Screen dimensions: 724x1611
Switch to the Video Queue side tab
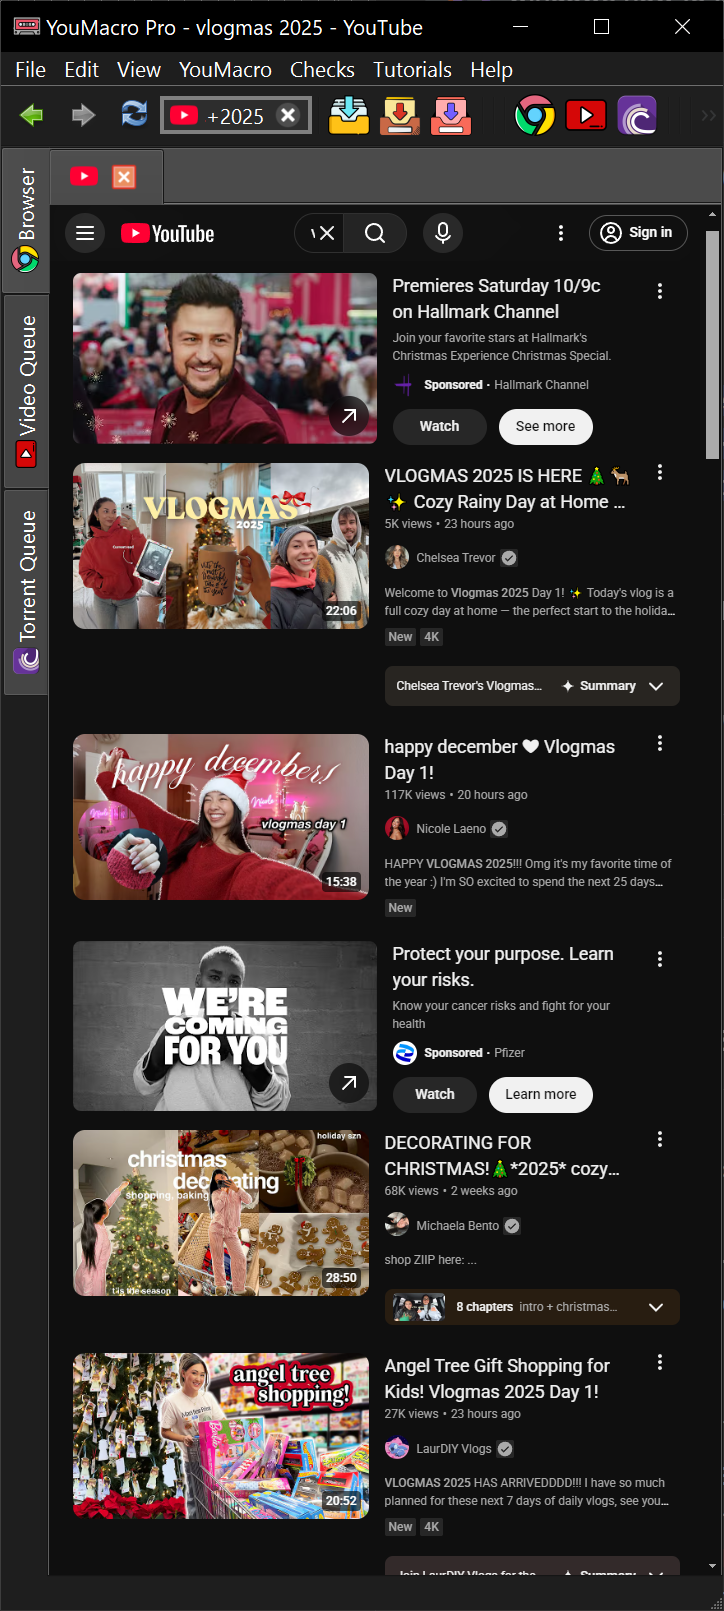pyautogui.click(x=26, y=391)
